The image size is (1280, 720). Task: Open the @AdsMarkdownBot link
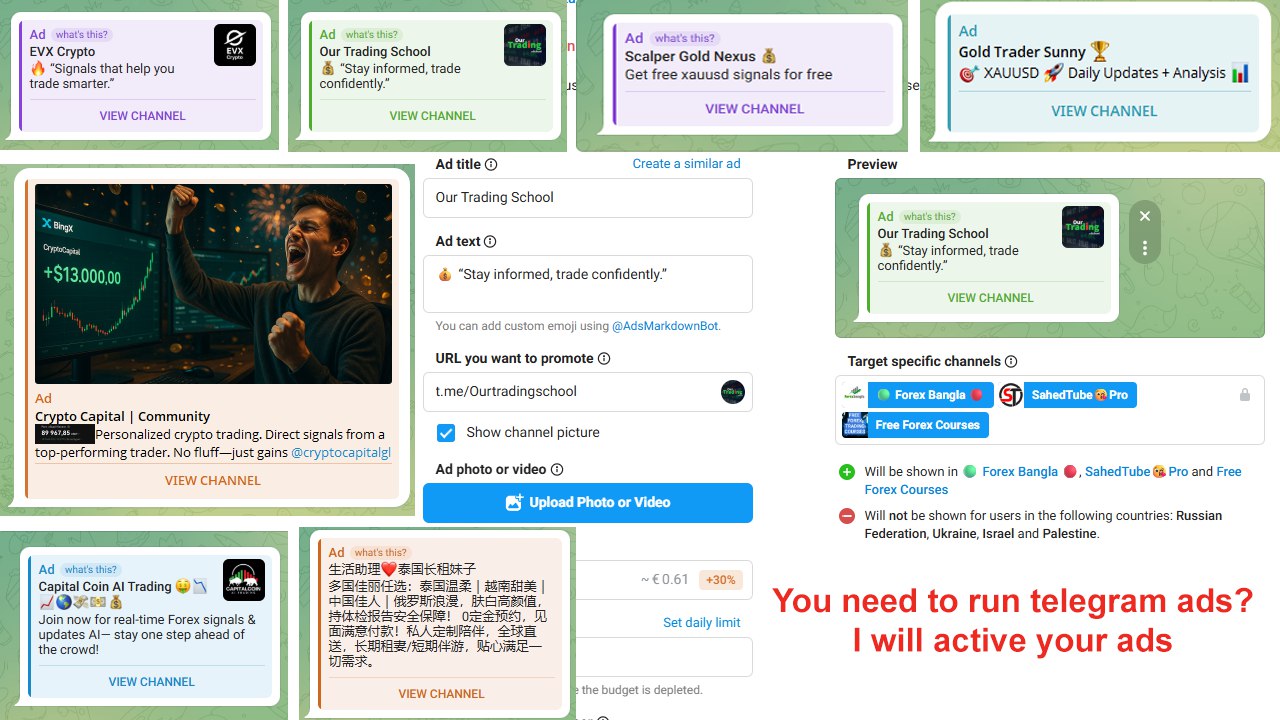pyautogui.click(x=665, y=326)
